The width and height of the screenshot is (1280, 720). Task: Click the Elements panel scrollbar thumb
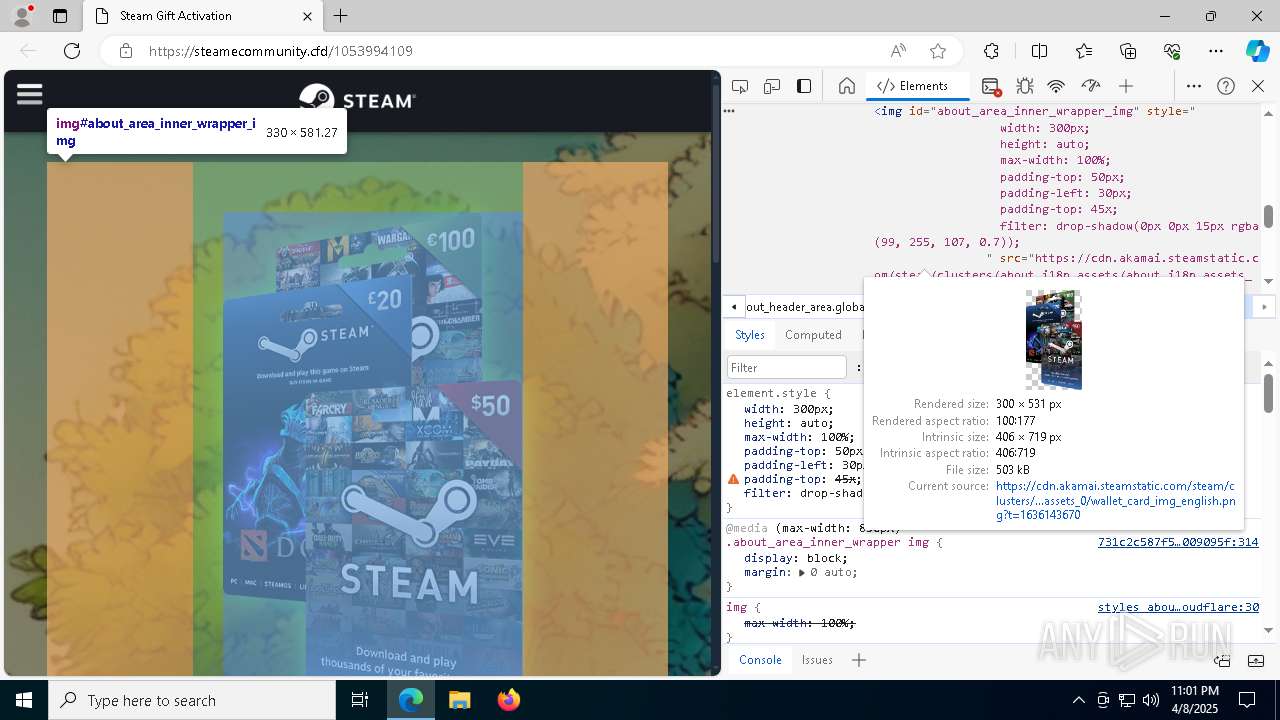[1268, 217]
